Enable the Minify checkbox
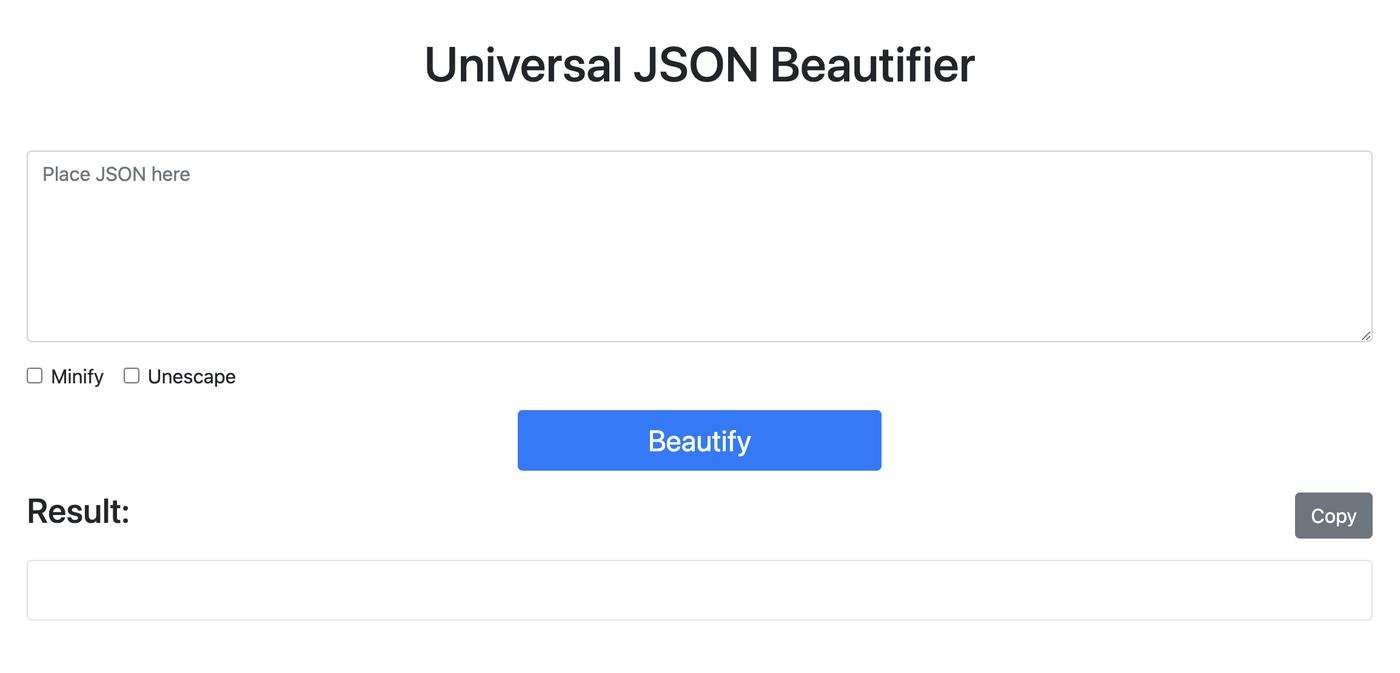 click(x=35, y=376)
